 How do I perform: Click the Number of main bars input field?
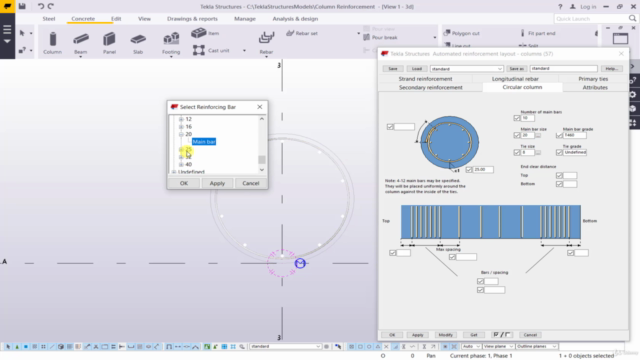(x=527, y=118)
